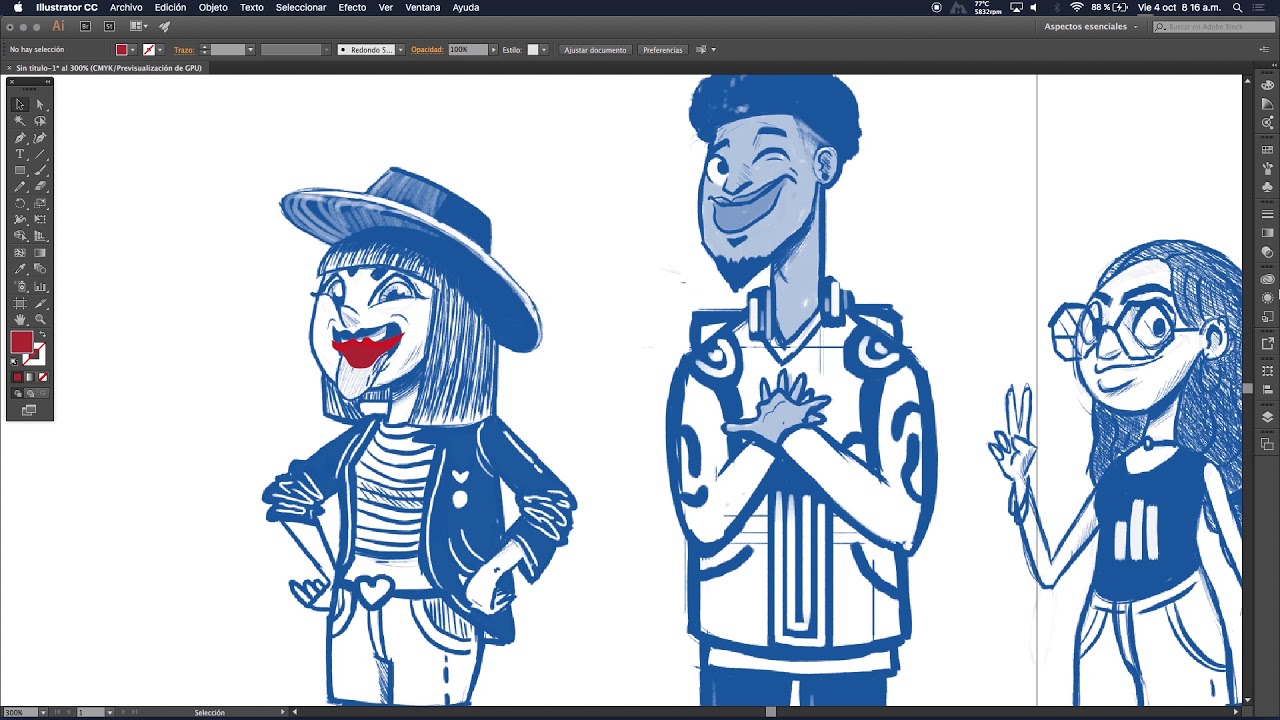Select the Selection tool (black arrow)
This screenshot has width=1280, height=720.
(x=19, y=104)
